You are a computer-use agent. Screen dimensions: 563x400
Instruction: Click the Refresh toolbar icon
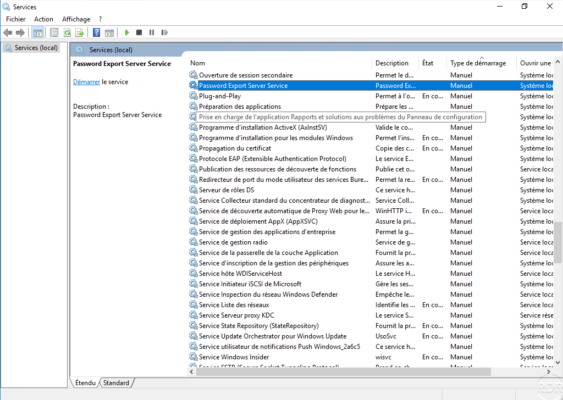(67, 33)
